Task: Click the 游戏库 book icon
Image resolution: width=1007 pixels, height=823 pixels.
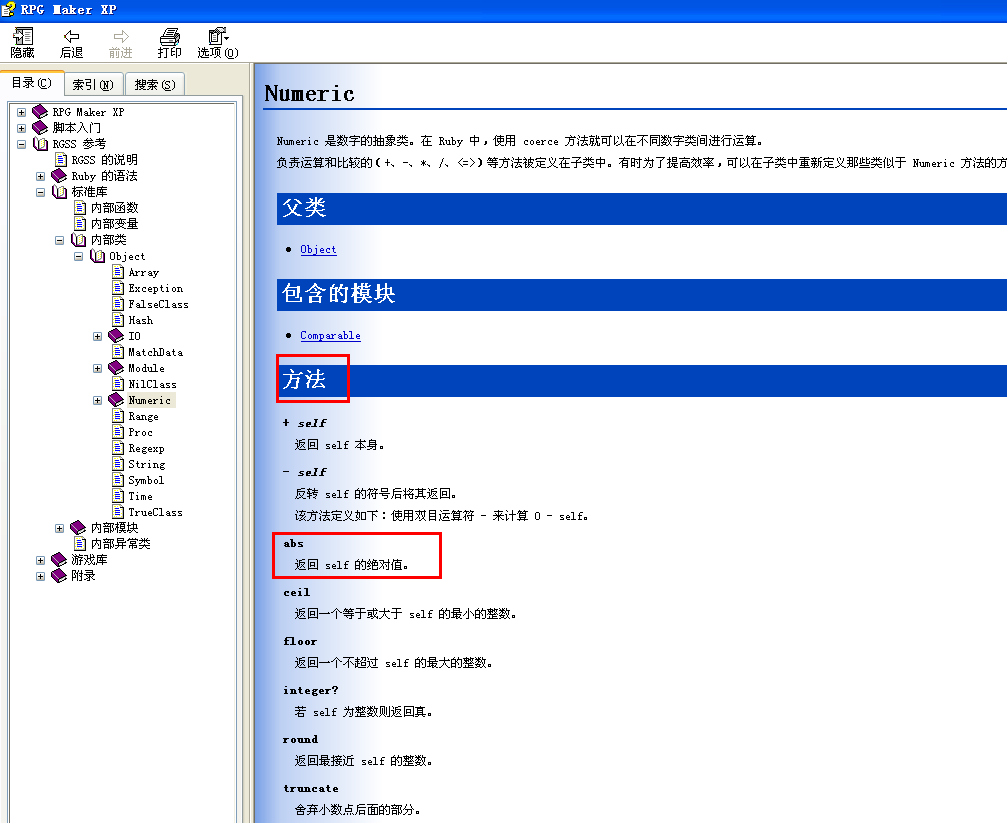Action: click(x=59, y=560)
